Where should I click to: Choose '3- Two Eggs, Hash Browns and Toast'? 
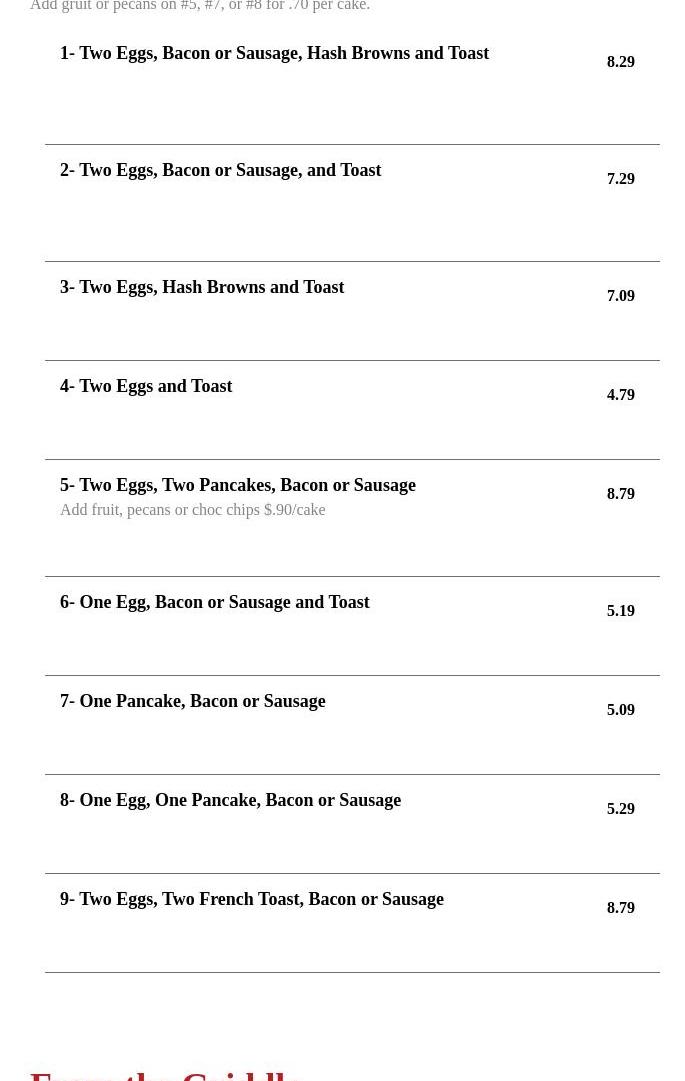pyautogui.click(x=202, y=287)
